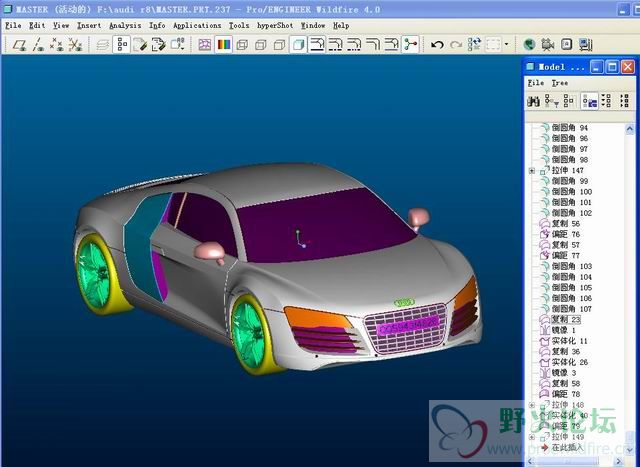The image size is (640, 467).
Task: Expand the 拉伸 148 feature node
Action: click(532, 405)
